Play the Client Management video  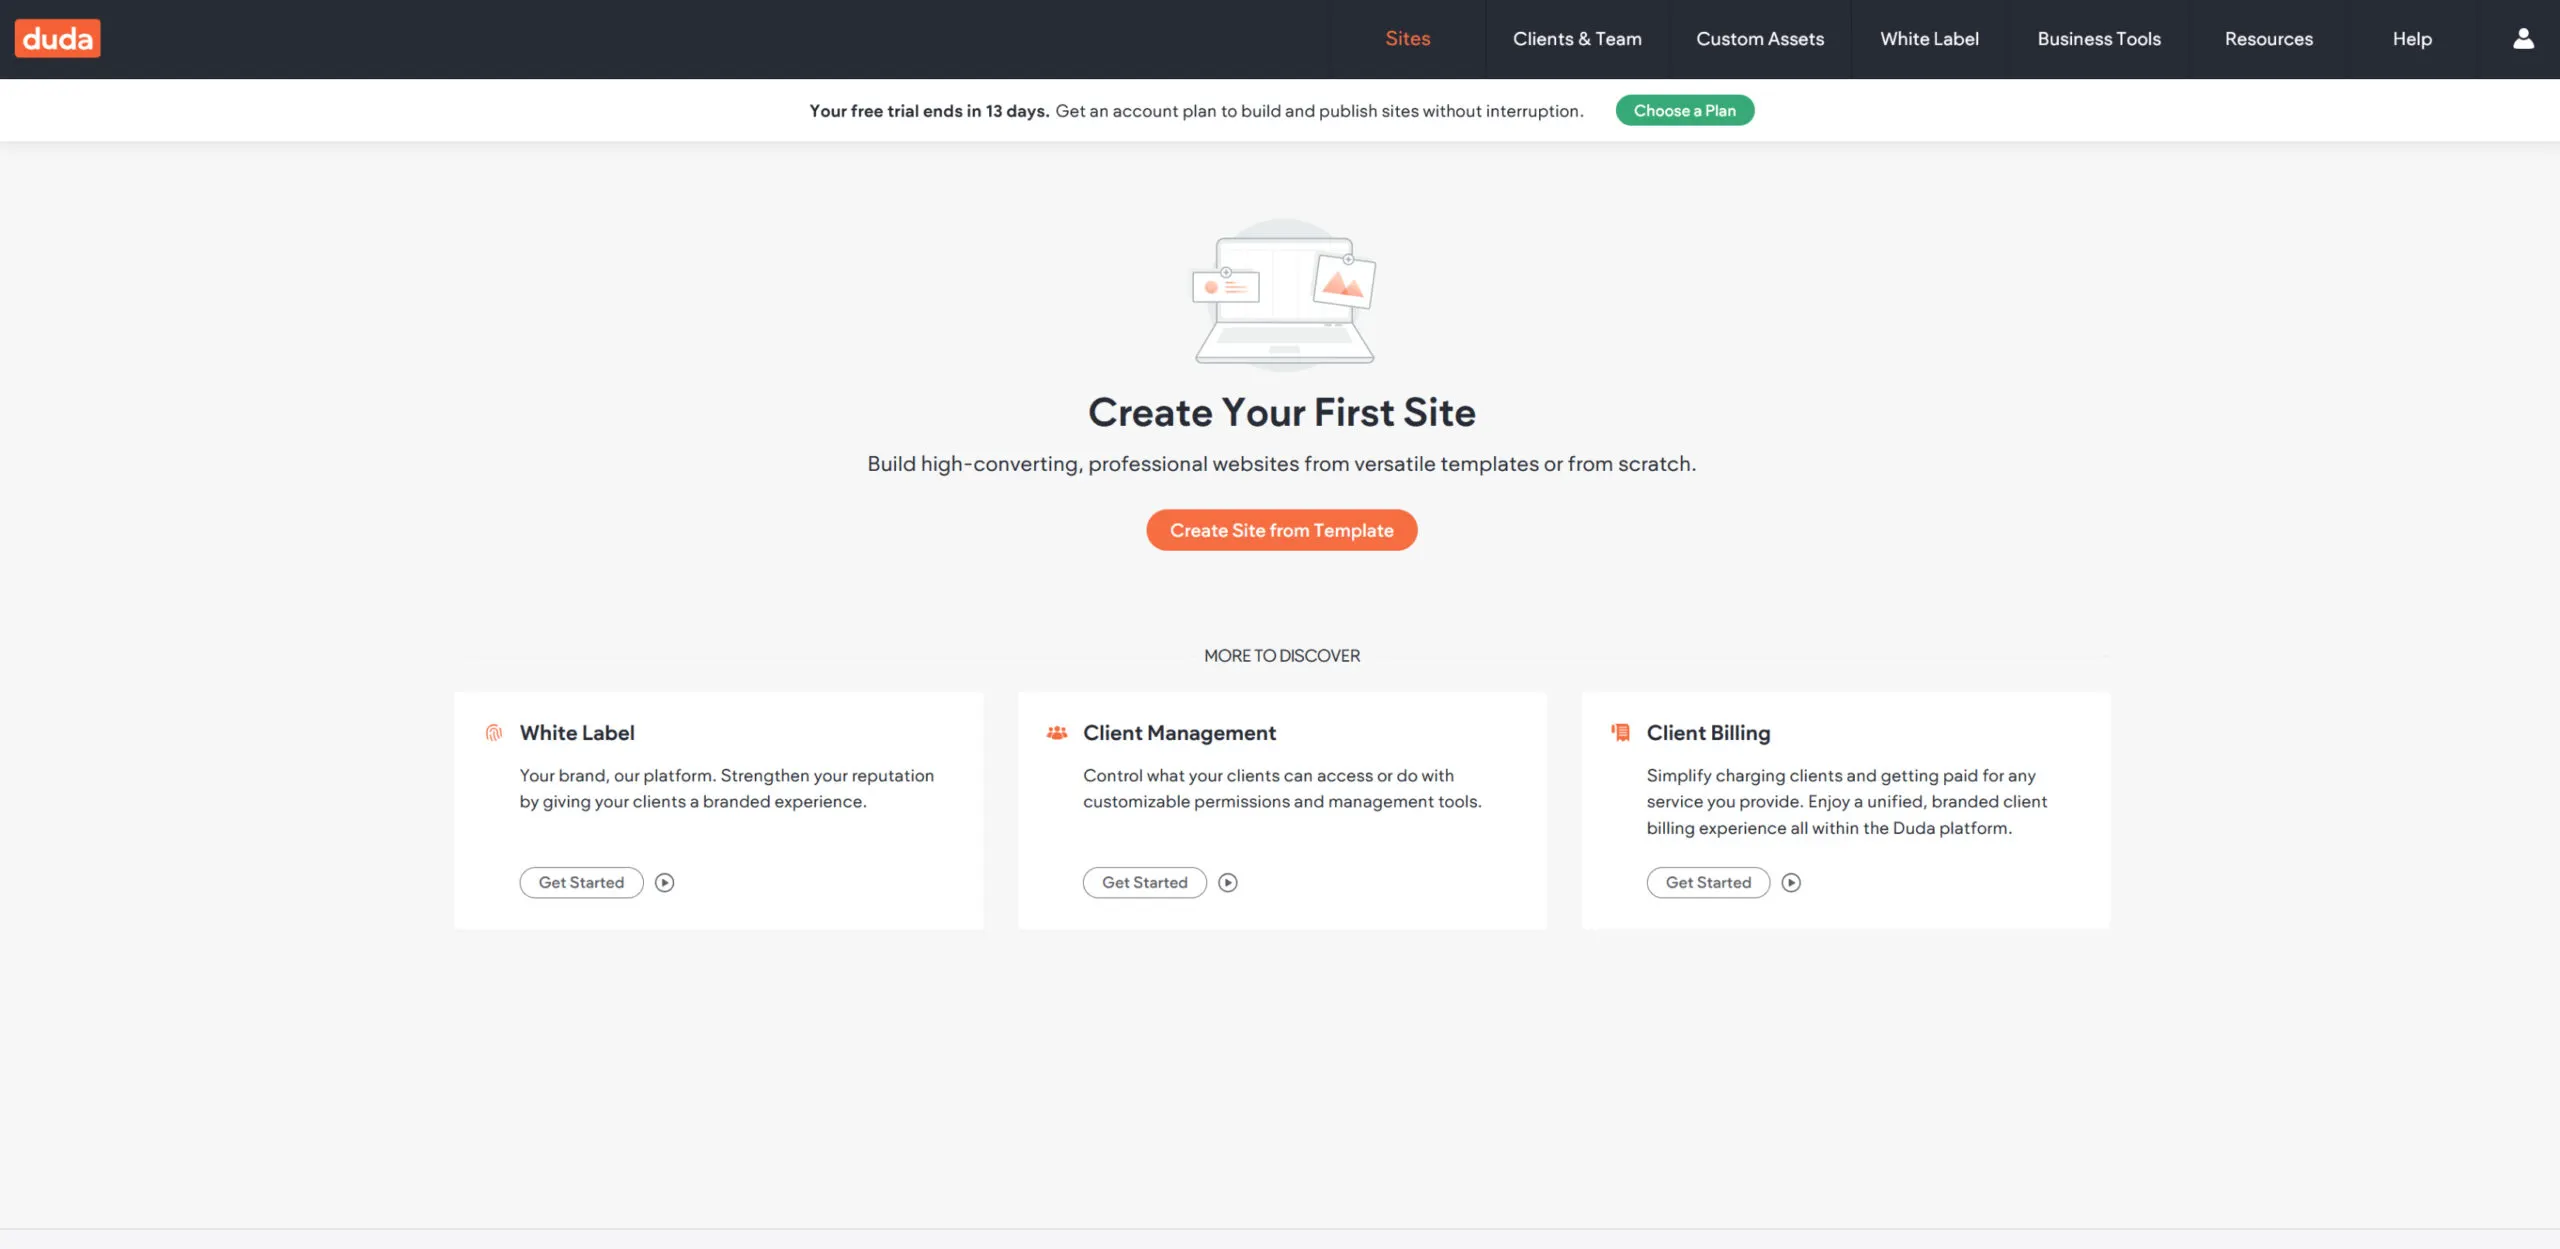(x=1228, y=882)
